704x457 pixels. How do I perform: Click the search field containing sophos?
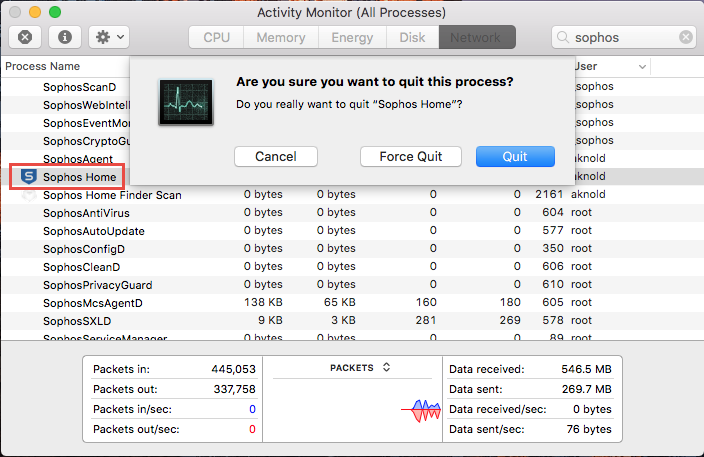(x=624, y=37)
